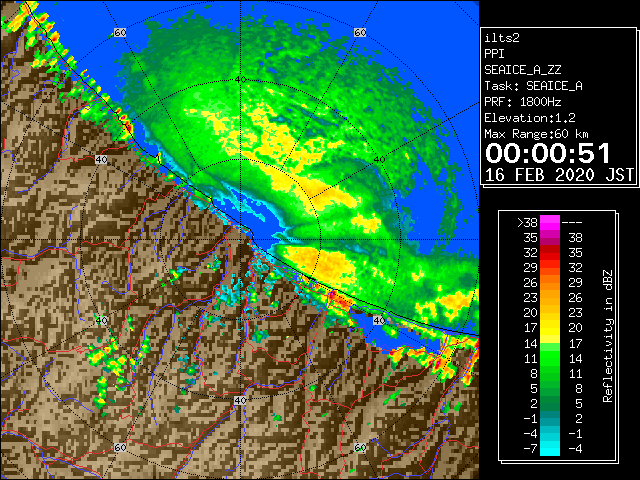Click the '>38' legend value
640x480 pixels.
point(527,222)
